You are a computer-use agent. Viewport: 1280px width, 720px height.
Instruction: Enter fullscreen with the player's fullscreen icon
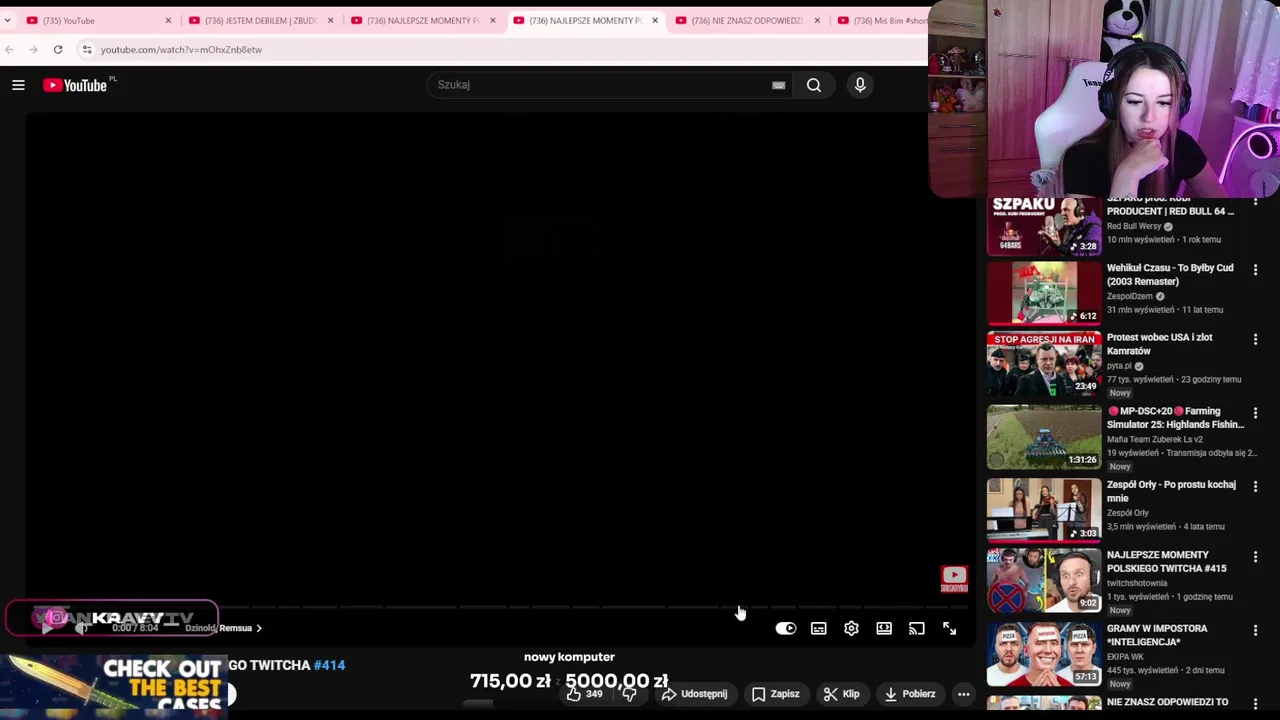949,628
